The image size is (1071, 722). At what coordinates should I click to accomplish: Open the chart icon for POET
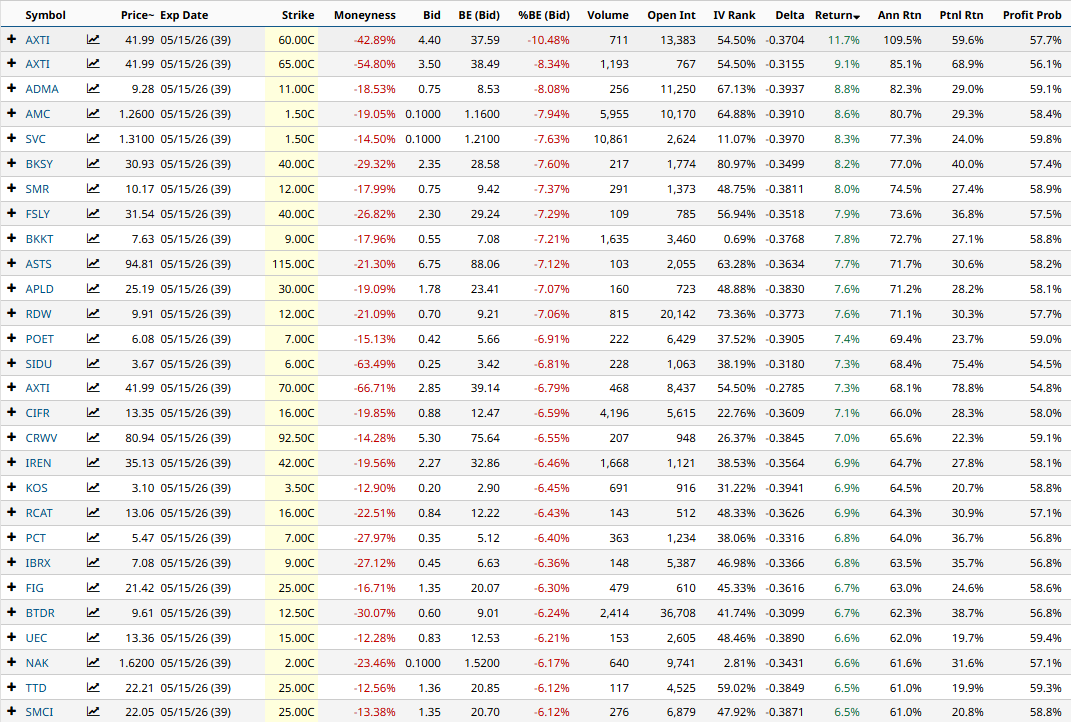[93, 339]
